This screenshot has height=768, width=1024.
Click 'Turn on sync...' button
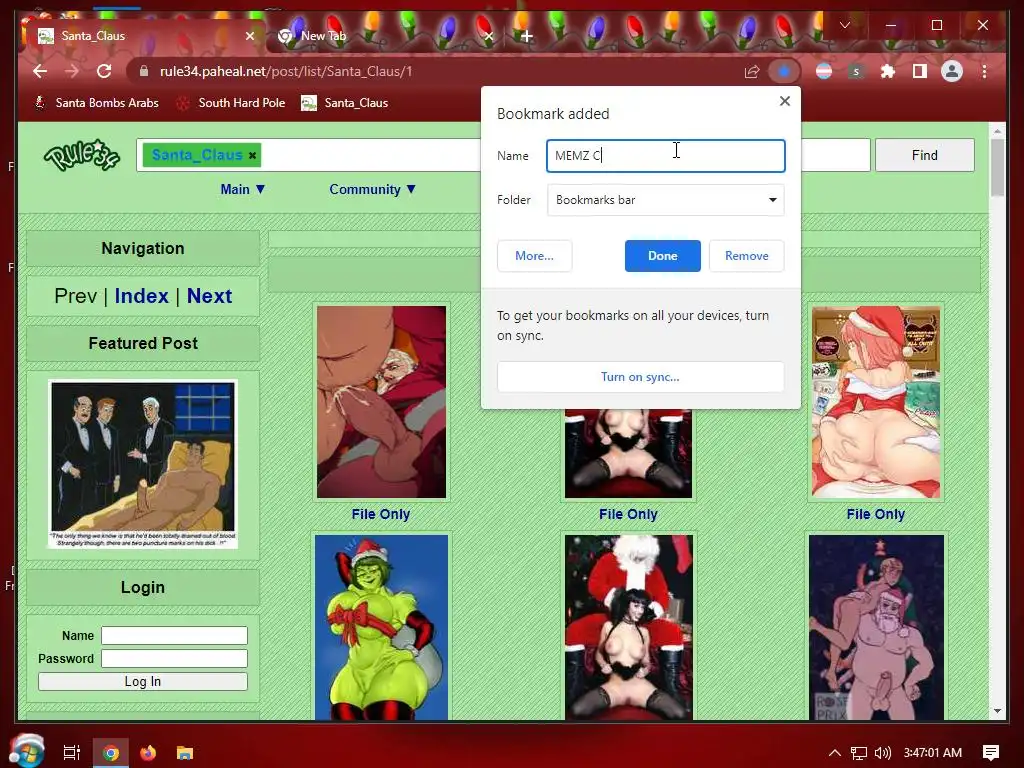click(x=640, y=377)
